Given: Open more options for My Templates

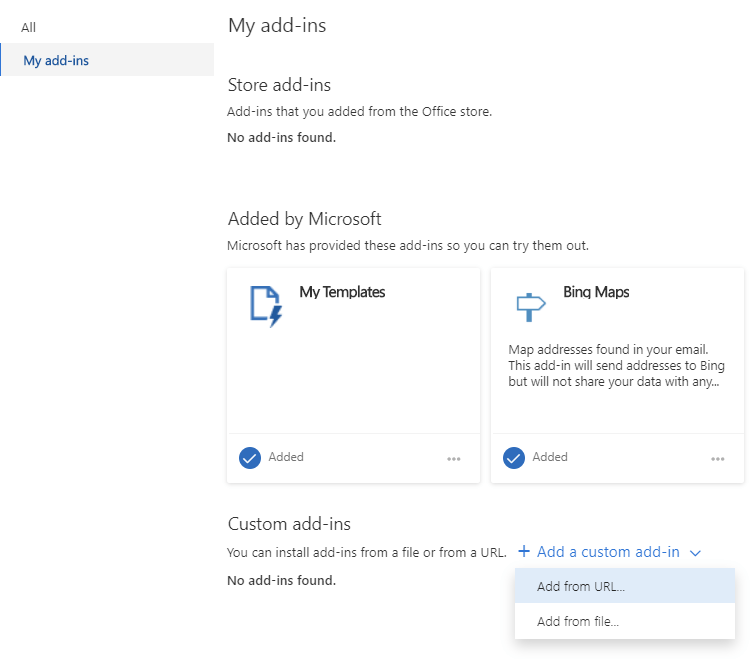Looking at the screenshot, I should [x=454, y=459].
